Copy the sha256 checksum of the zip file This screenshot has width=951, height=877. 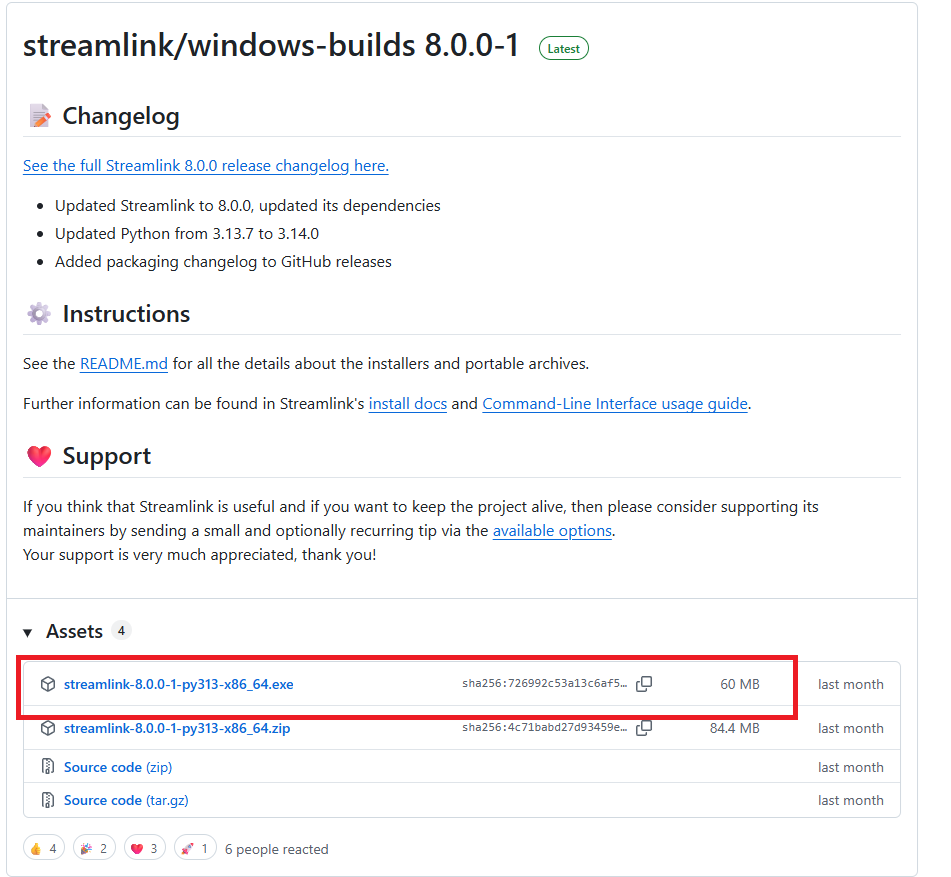coord(644,728)
